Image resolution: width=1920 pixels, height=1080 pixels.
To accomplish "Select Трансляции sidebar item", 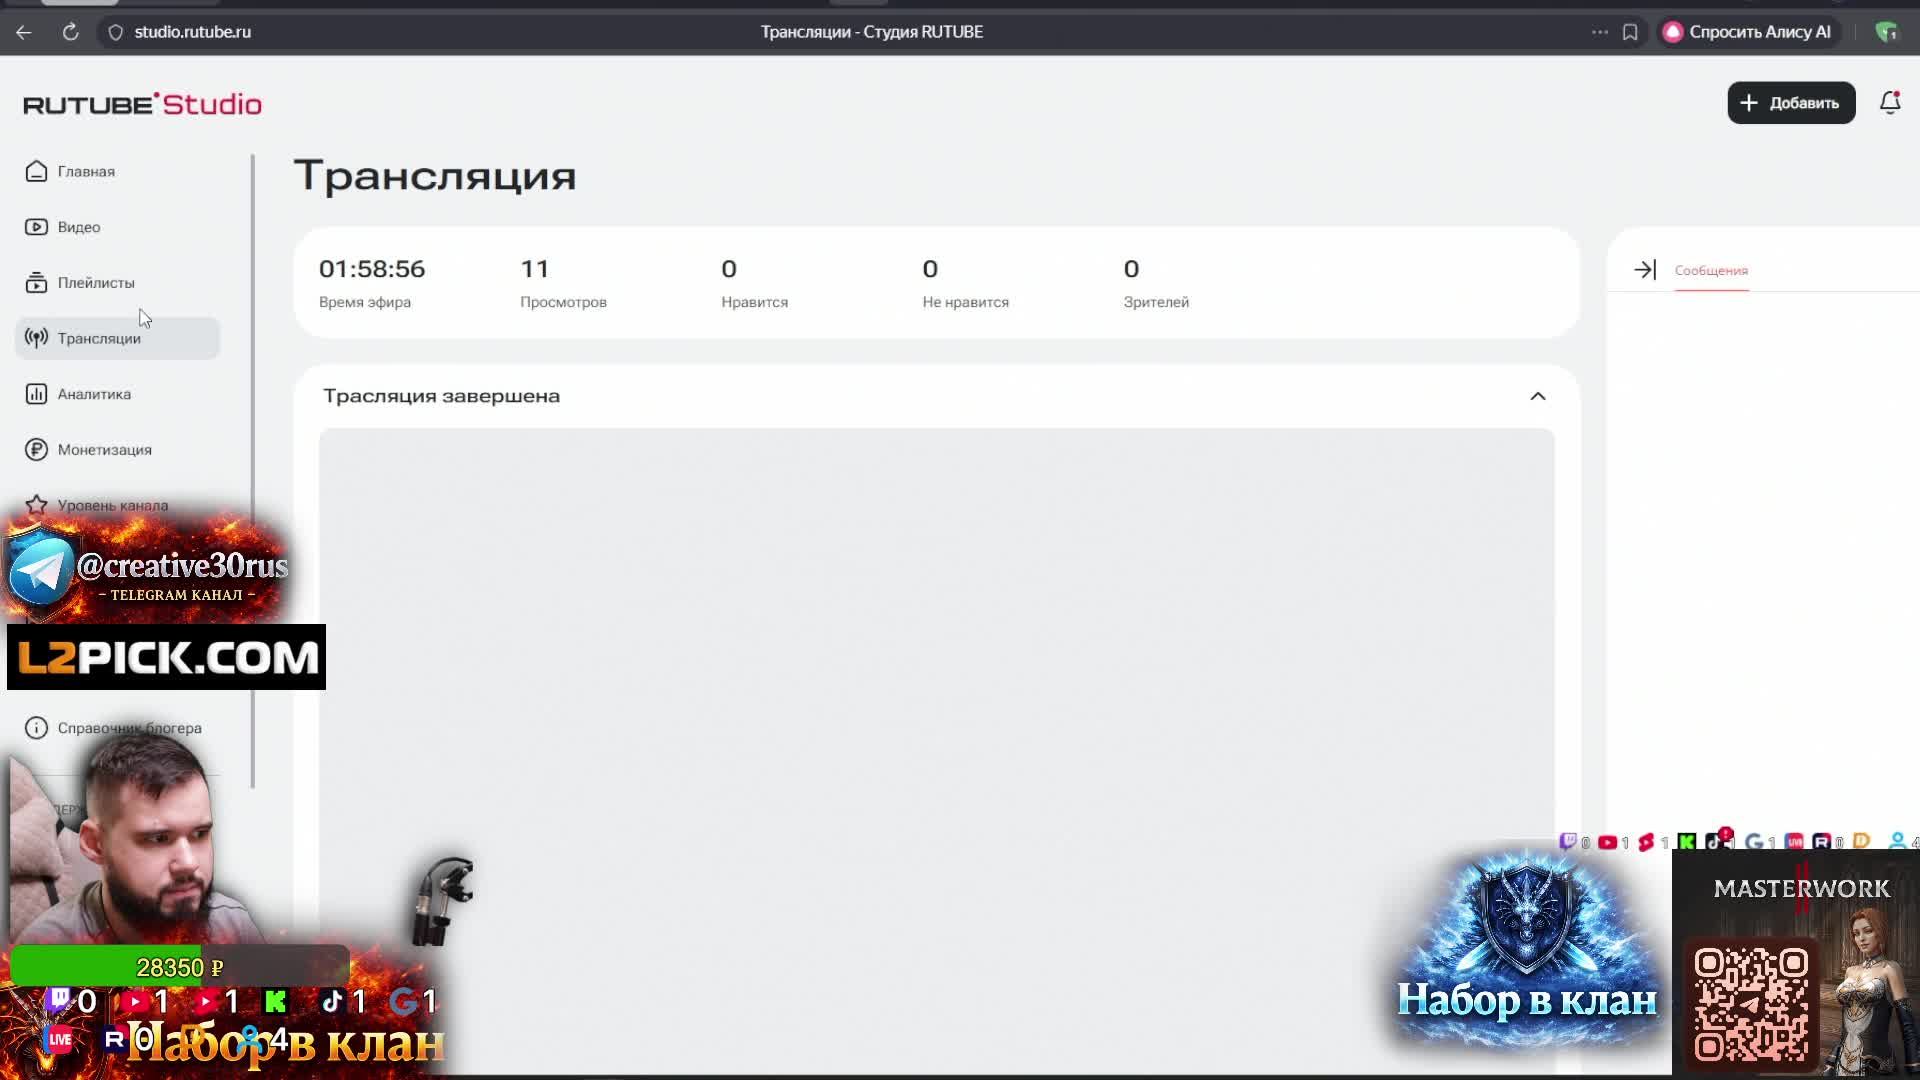I will click(98, 339).
